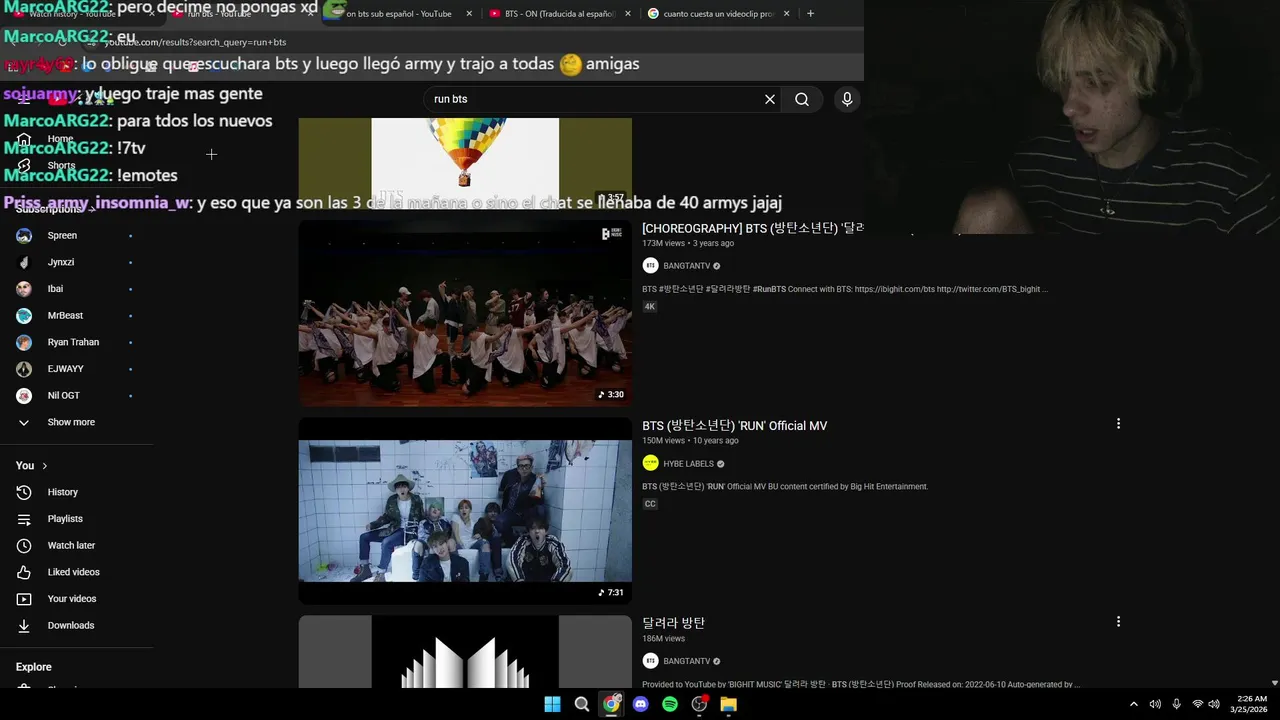Switch to 'cuanto cuesta un videoclip' tab
The height and width of the screenshot is (720, 1280).
(716, 14)
